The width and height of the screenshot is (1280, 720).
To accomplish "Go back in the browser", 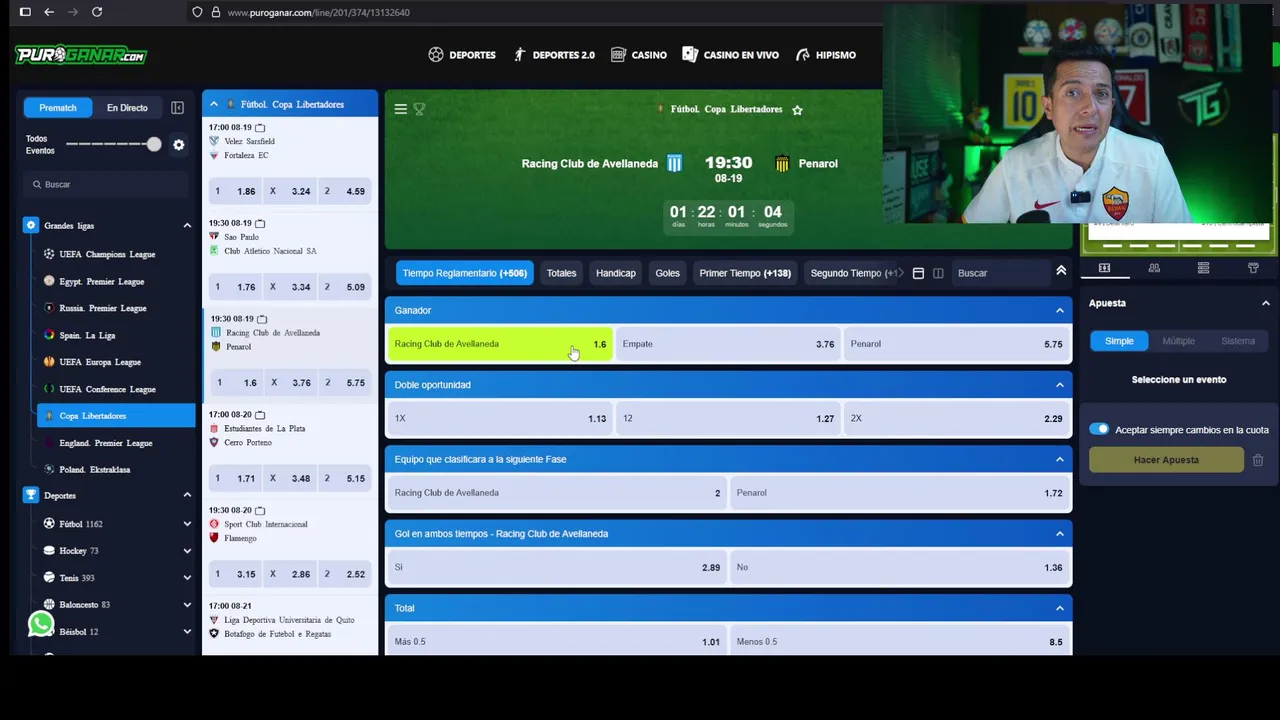I will tap(49, 12).
